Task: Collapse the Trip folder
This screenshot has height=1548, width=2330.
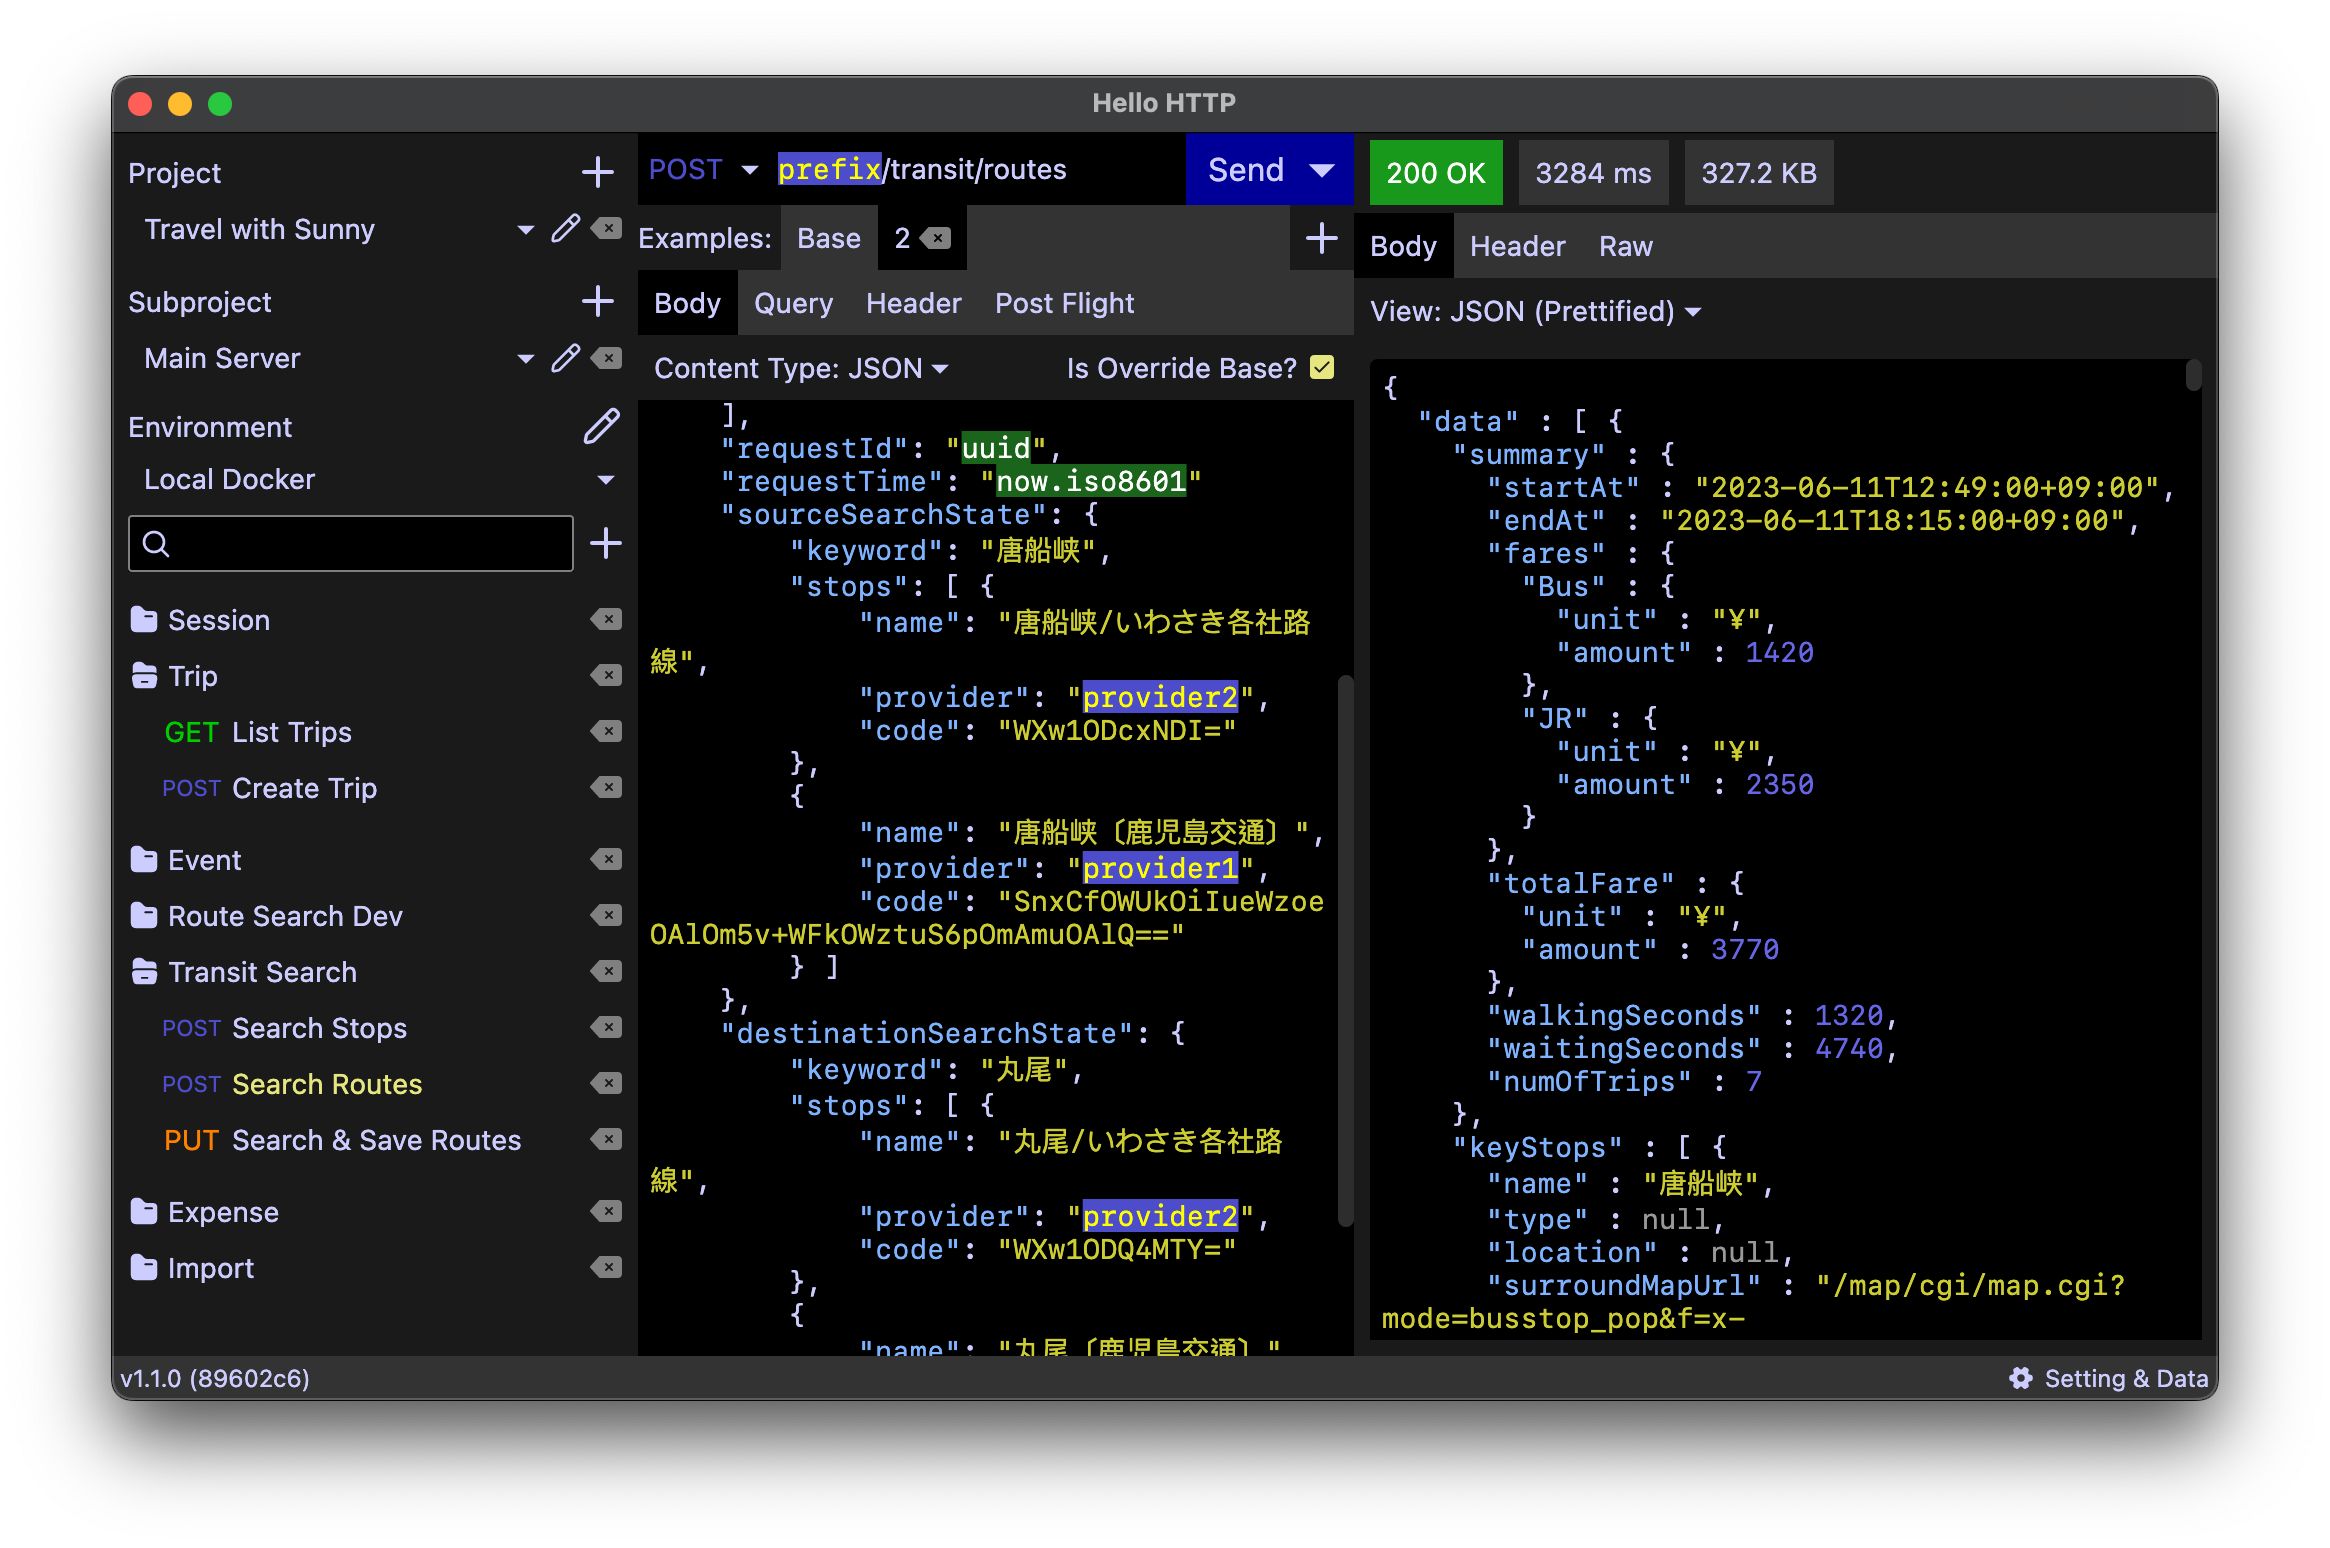Action: tap(144, 676)
